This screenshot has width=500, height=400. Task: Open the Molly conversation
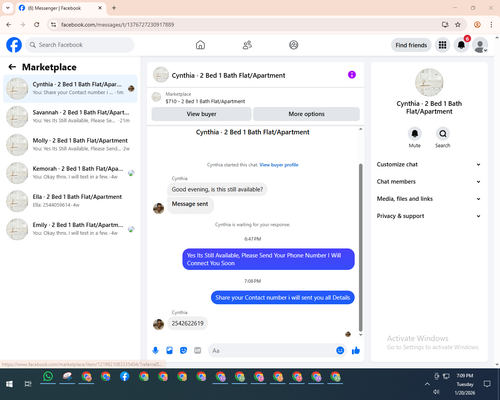click(70, 145)
